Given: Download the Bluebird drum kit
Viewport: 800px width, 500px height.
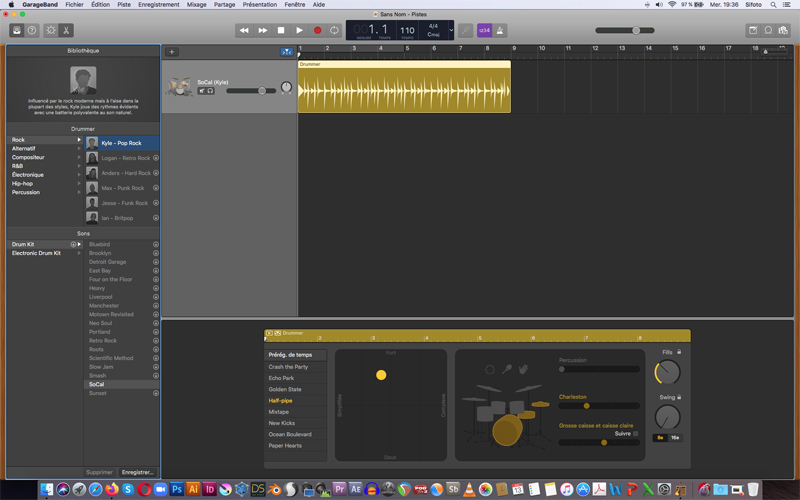Looking at the screenshot, I should 156,244.
